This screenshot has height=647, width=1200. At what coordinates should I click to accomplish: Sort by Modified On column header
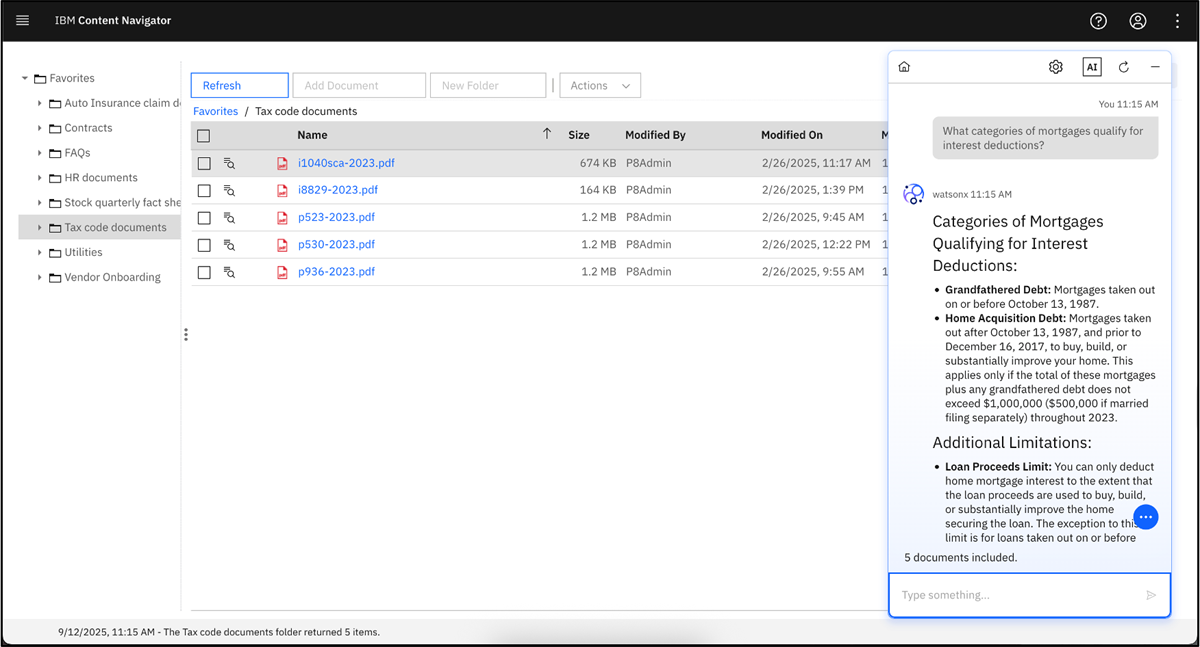(792, 135)
